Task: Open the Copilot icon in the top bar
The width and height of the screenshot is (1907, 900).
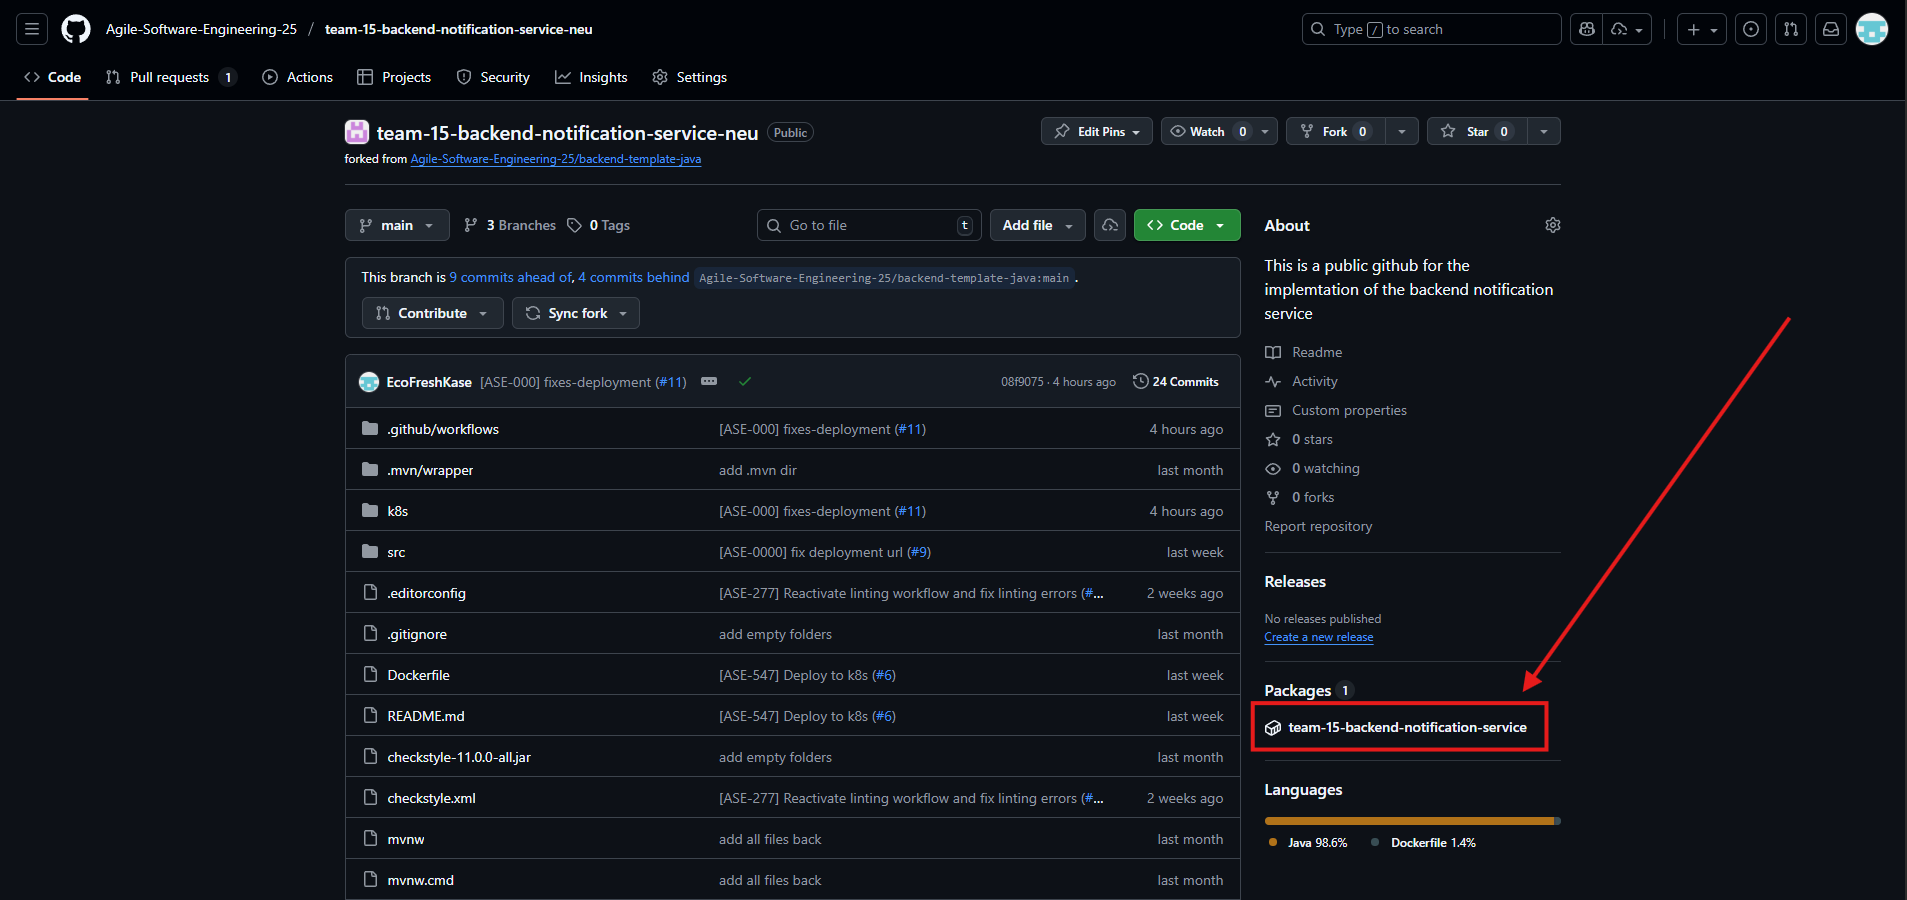Action: coord(1586,29)
